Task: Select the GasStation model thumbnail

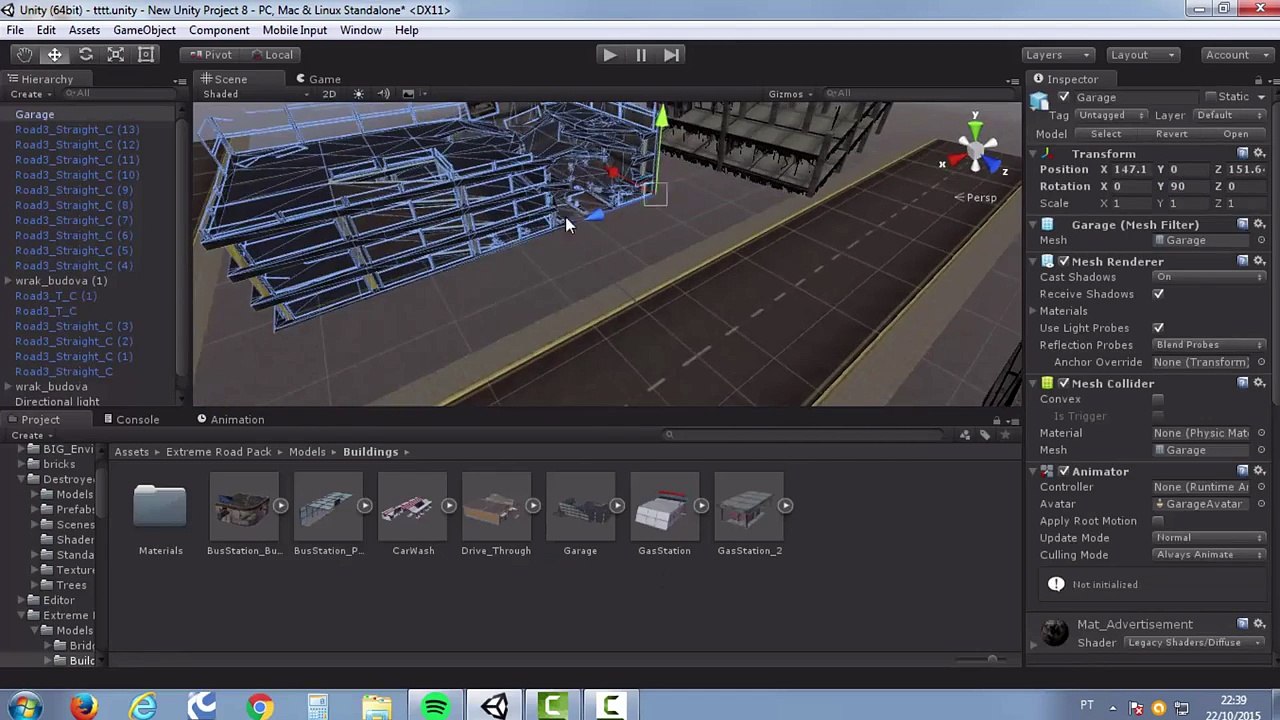Action: 664,514
